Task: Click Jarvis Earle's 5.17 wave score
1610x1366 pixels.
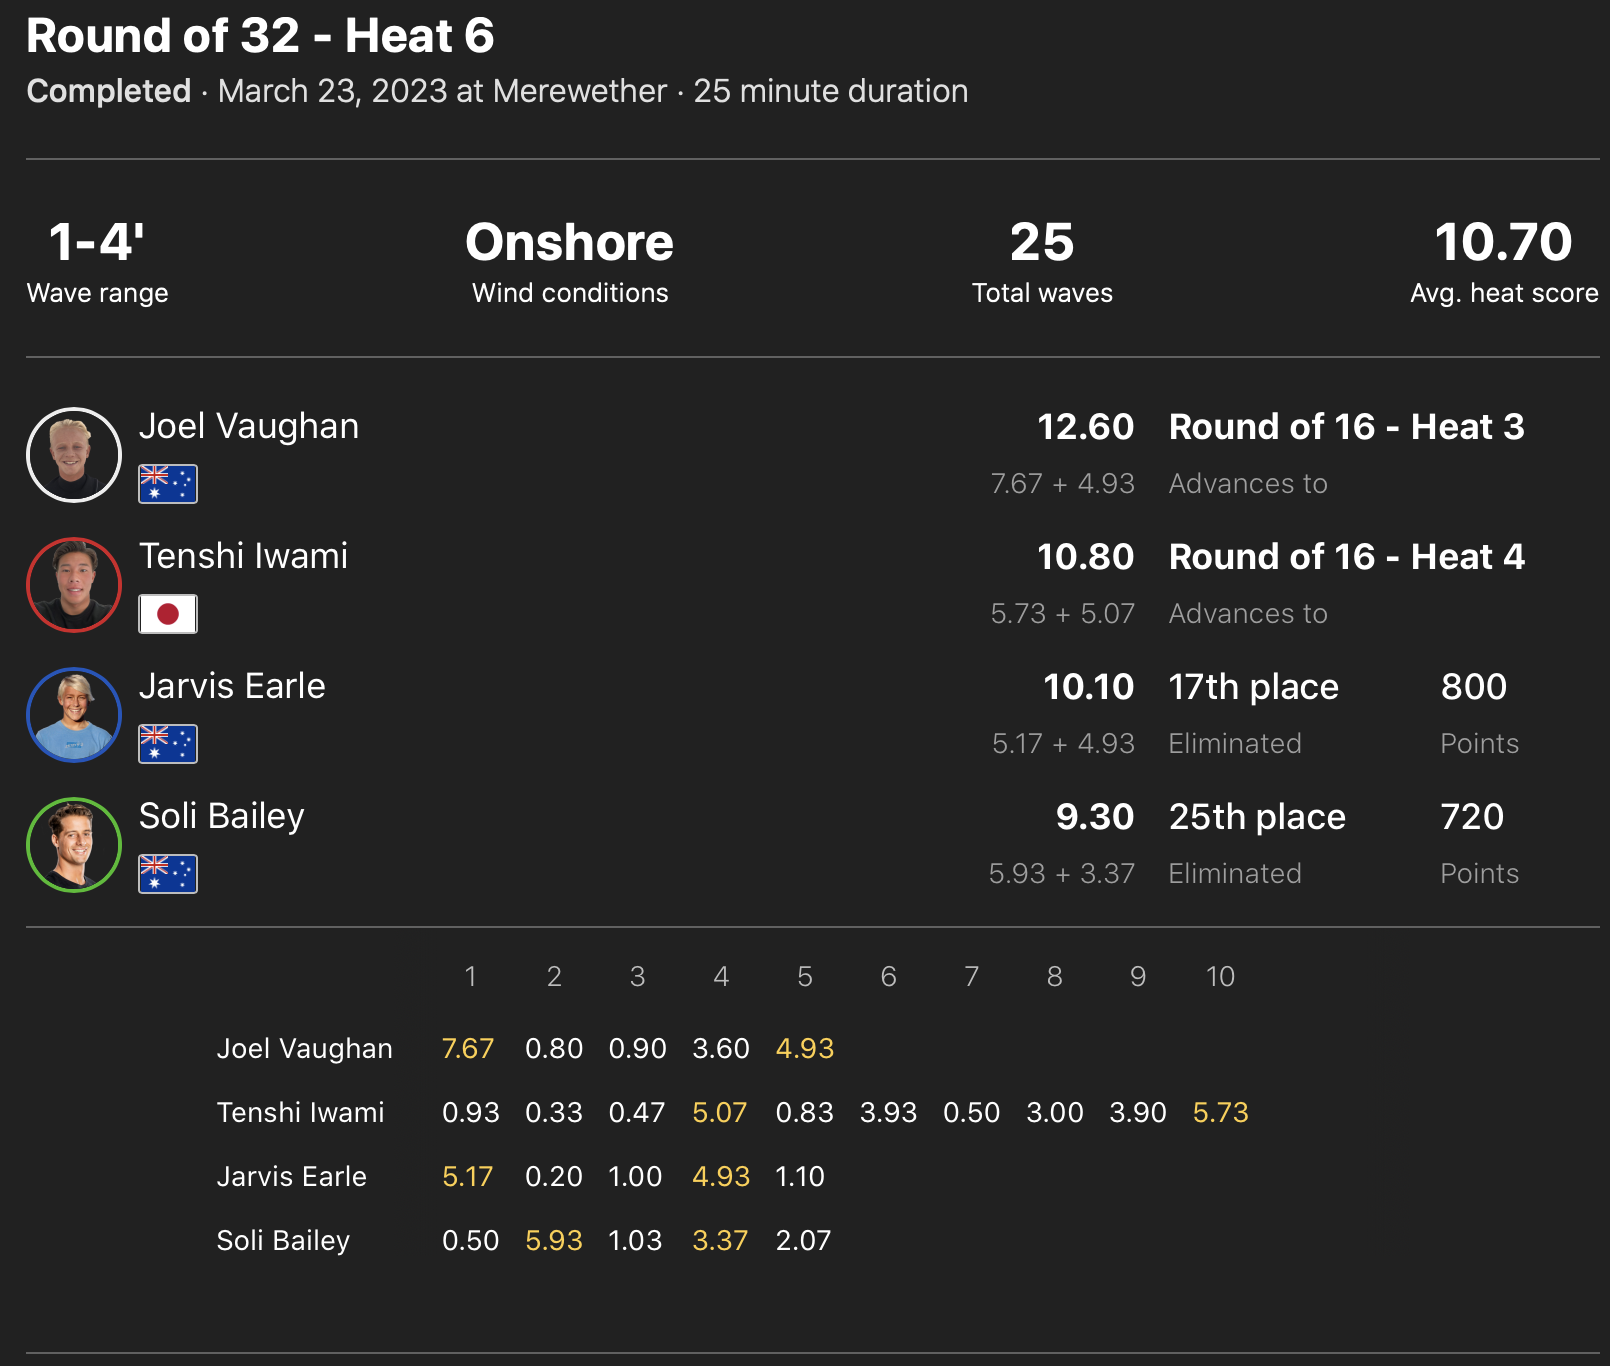Action: coord(468,1177)
